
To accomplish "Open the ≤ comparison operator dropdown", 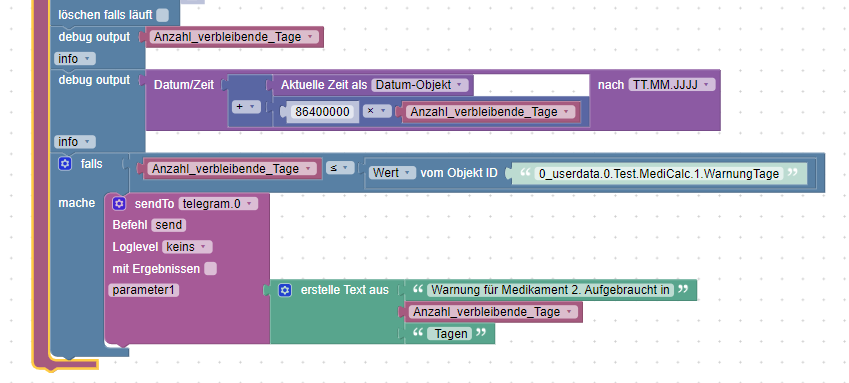I will (x=340, y=168).
